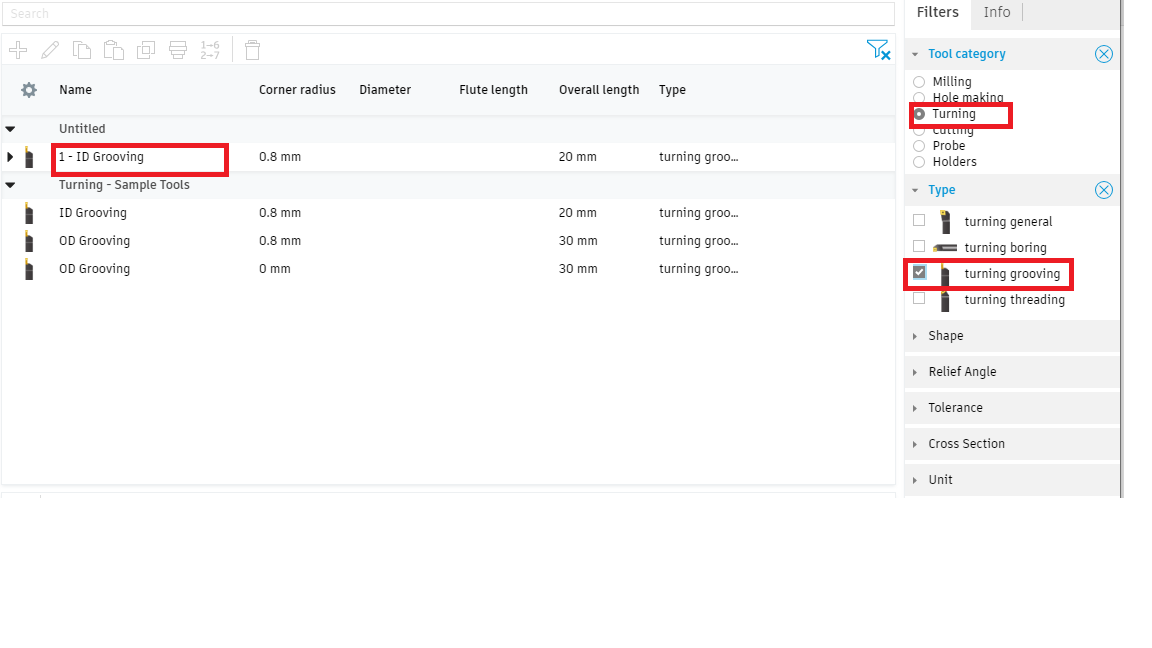Click the plus icon to add a new tool
1152x648 pixels.
[x=18, y=50]
